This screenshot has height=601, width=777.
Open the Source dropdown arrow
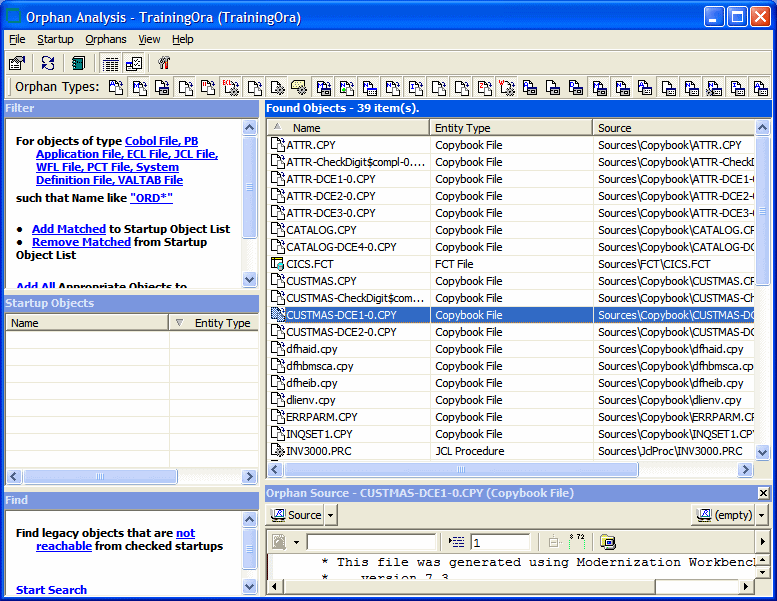(331, 515)
